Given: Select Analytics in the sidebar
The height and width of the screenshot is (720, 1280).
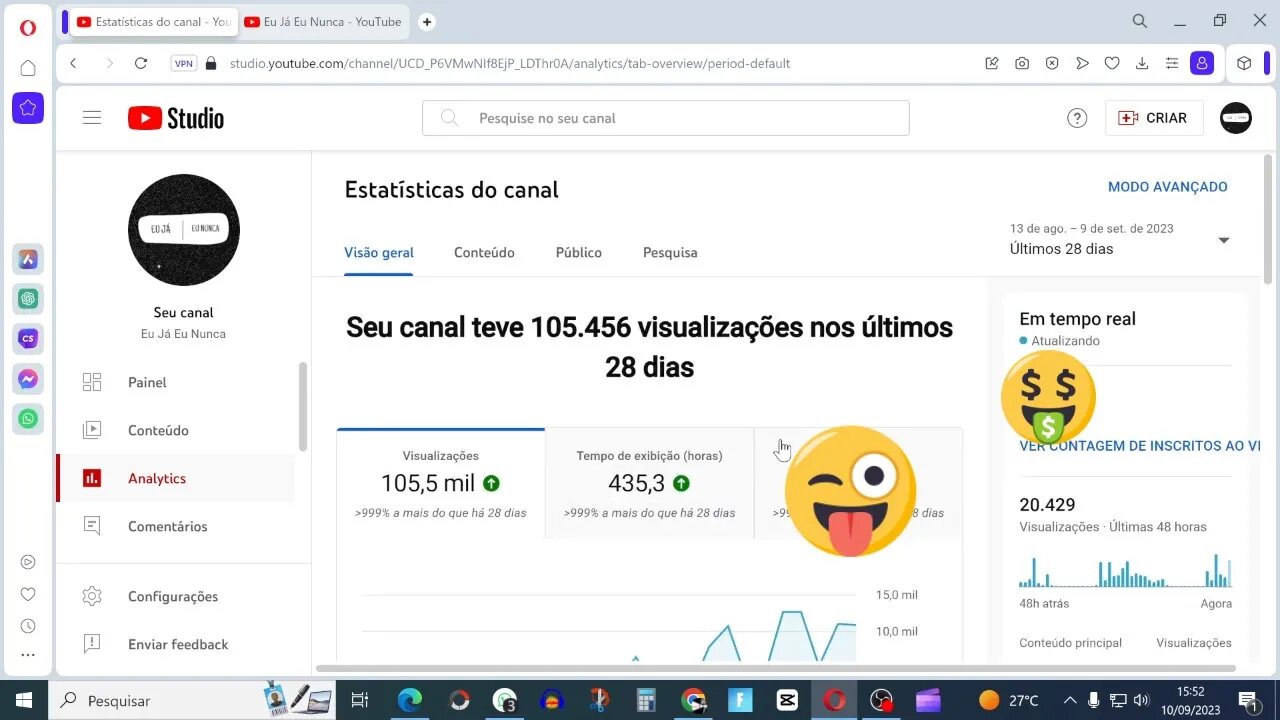Looking at the screenshot, I should (x=175, y=478).
